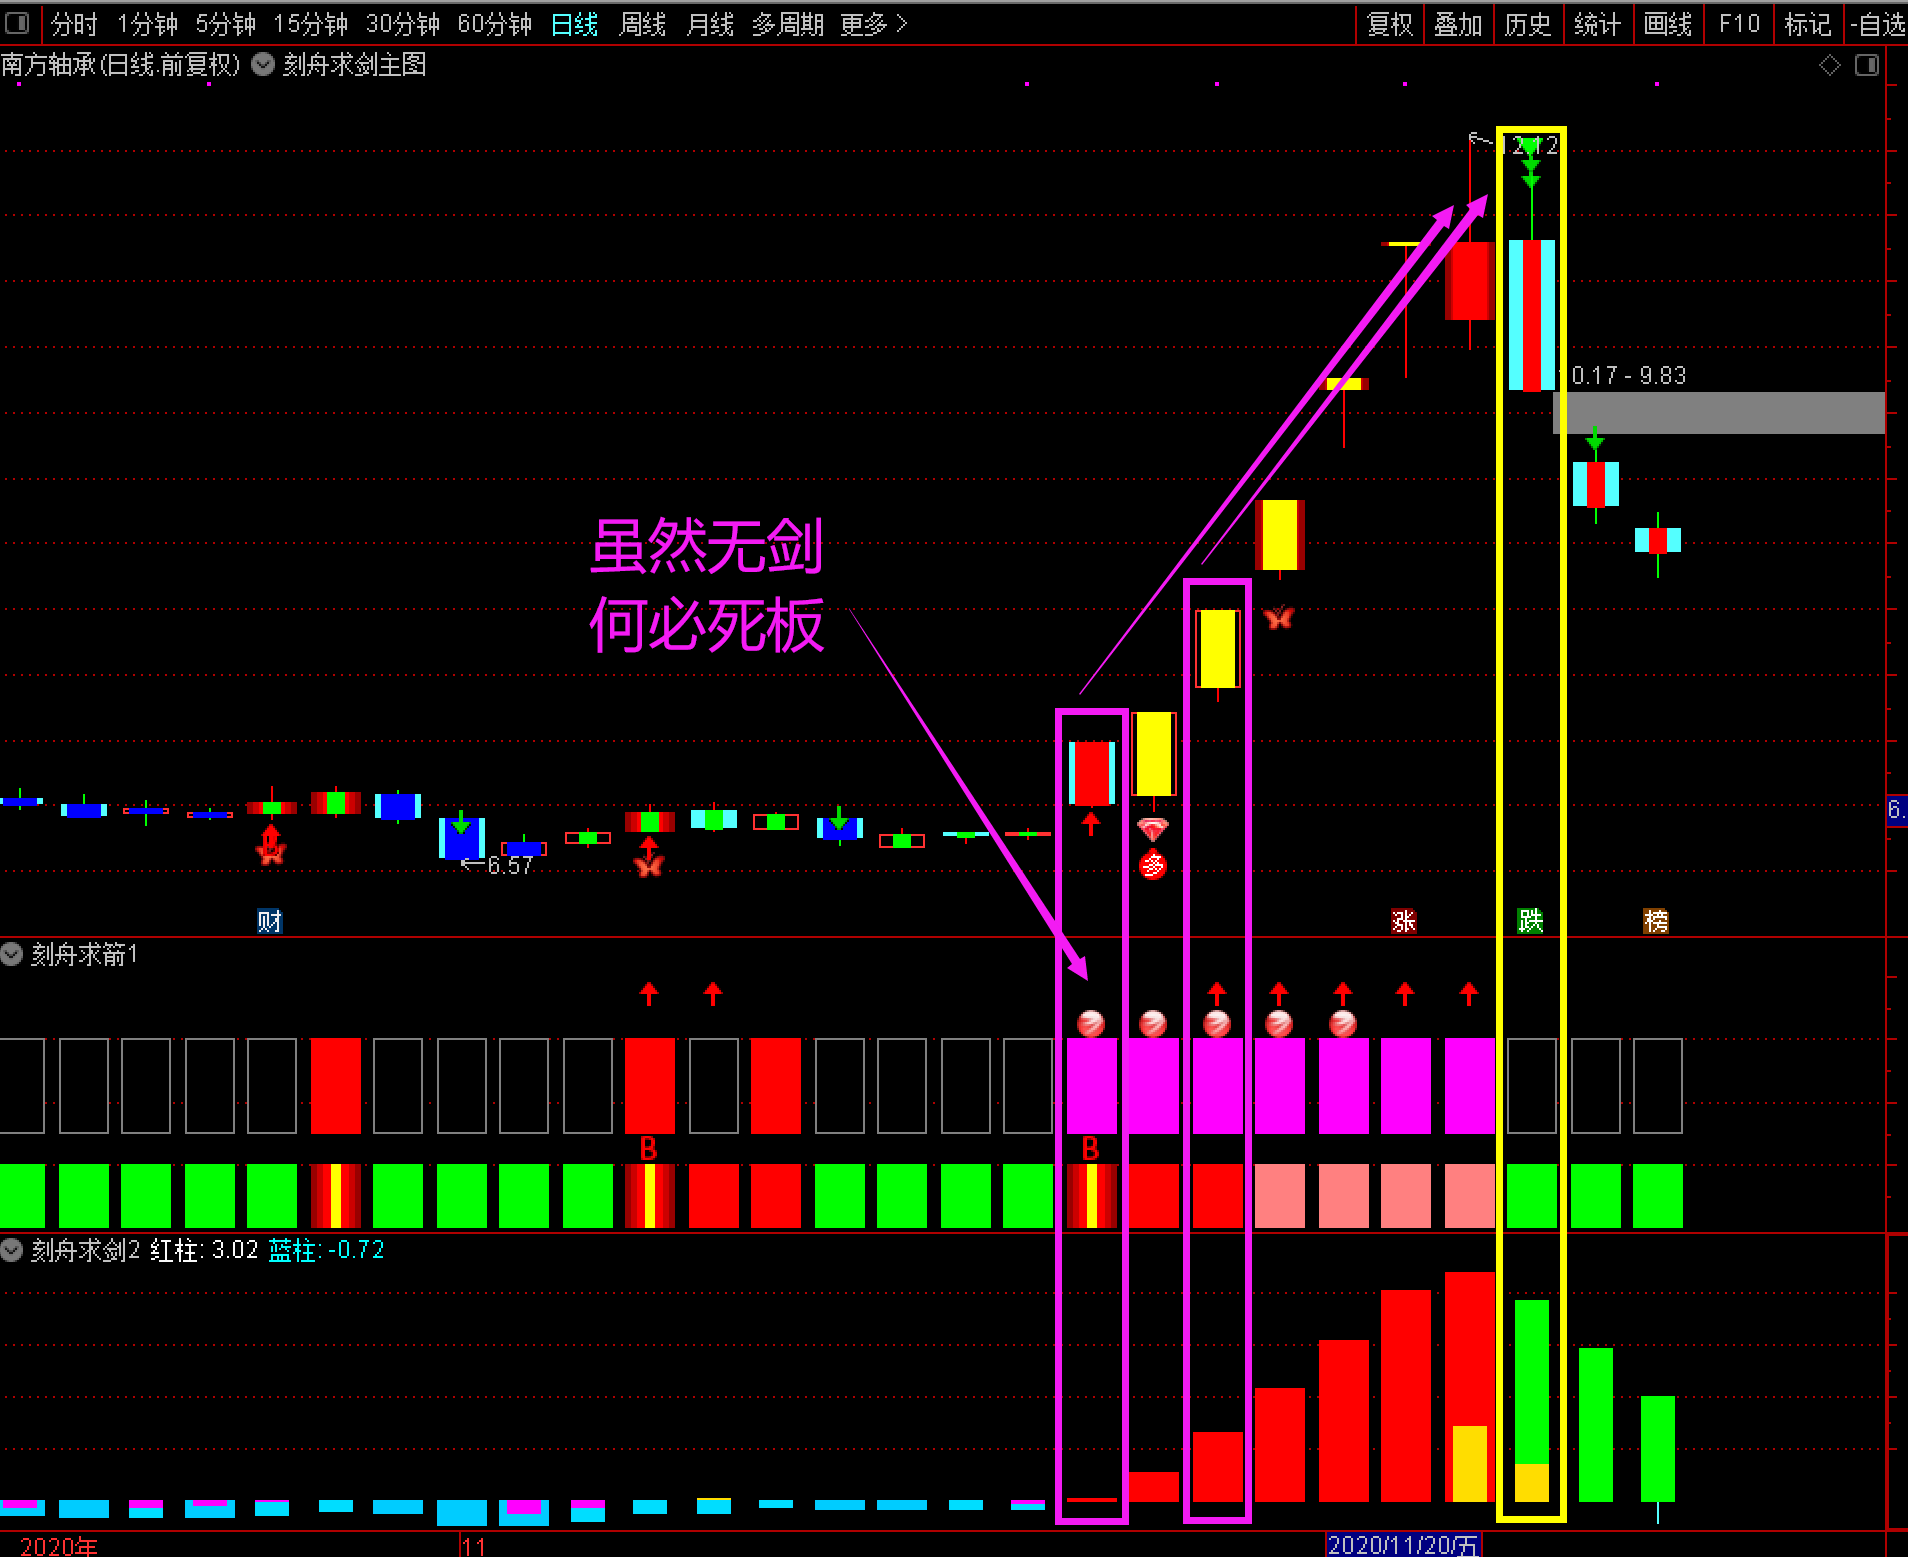Click the 11 month label on time axis
This screenshot has width=1908, height=1557.
pos(474,1546)
